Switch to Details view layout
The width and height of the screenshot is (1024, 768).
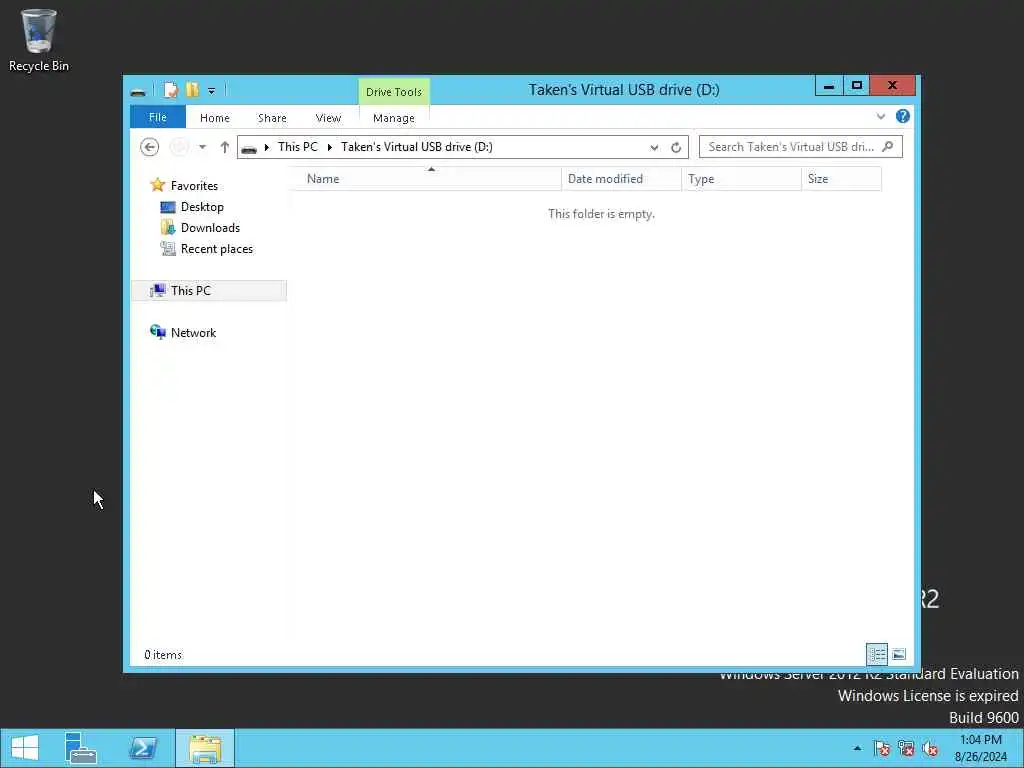876,654
